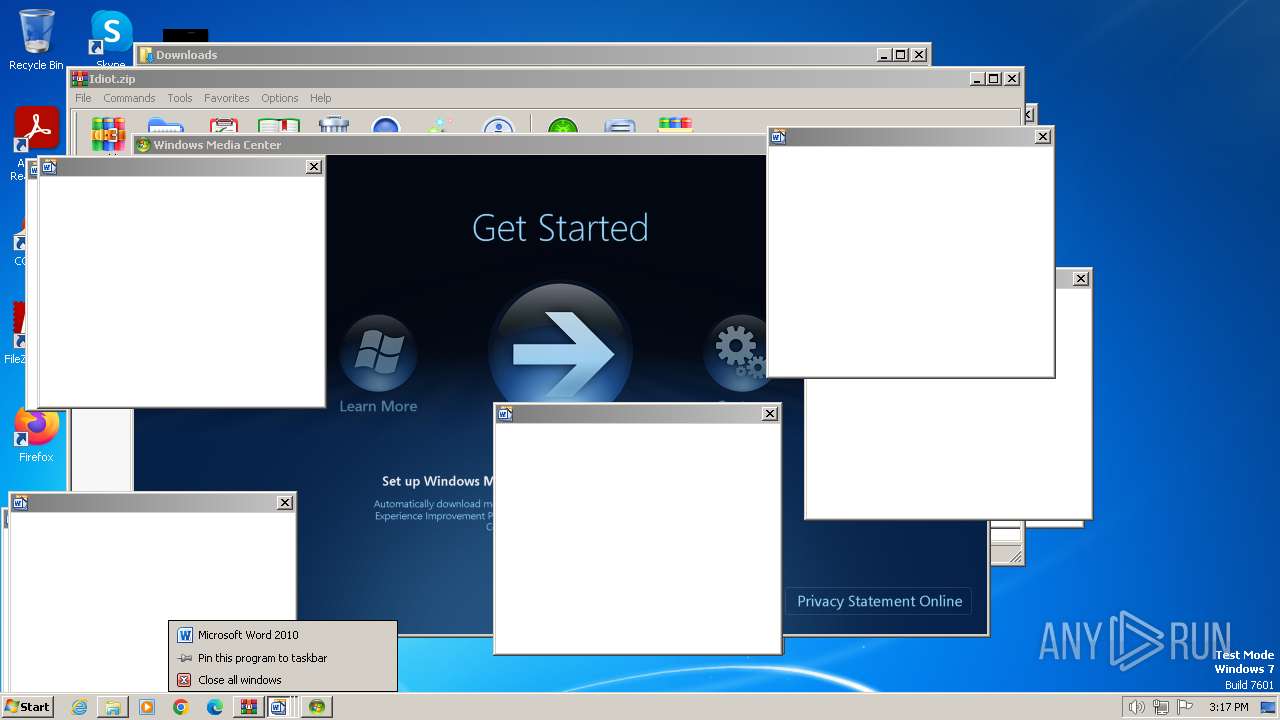Open the Tools menu in WinRAR
This screenshot has height=720, width=1280.
point(180,98)
